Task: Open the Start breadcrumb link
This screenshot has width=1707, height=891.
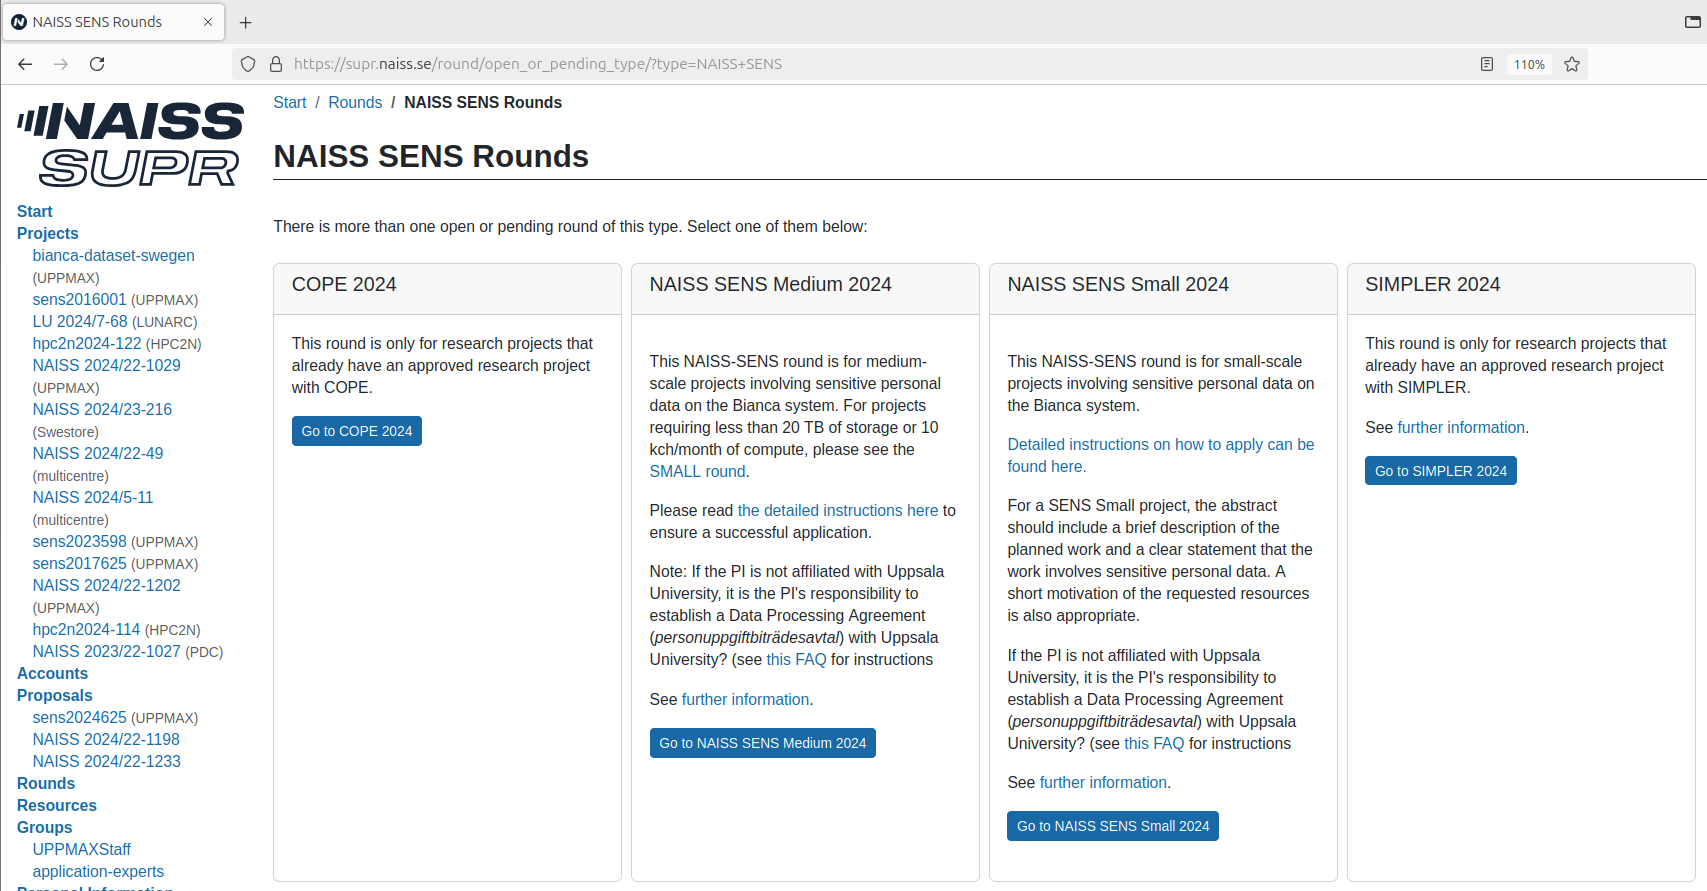Action: pyautogui.click(x=290, y=102)
